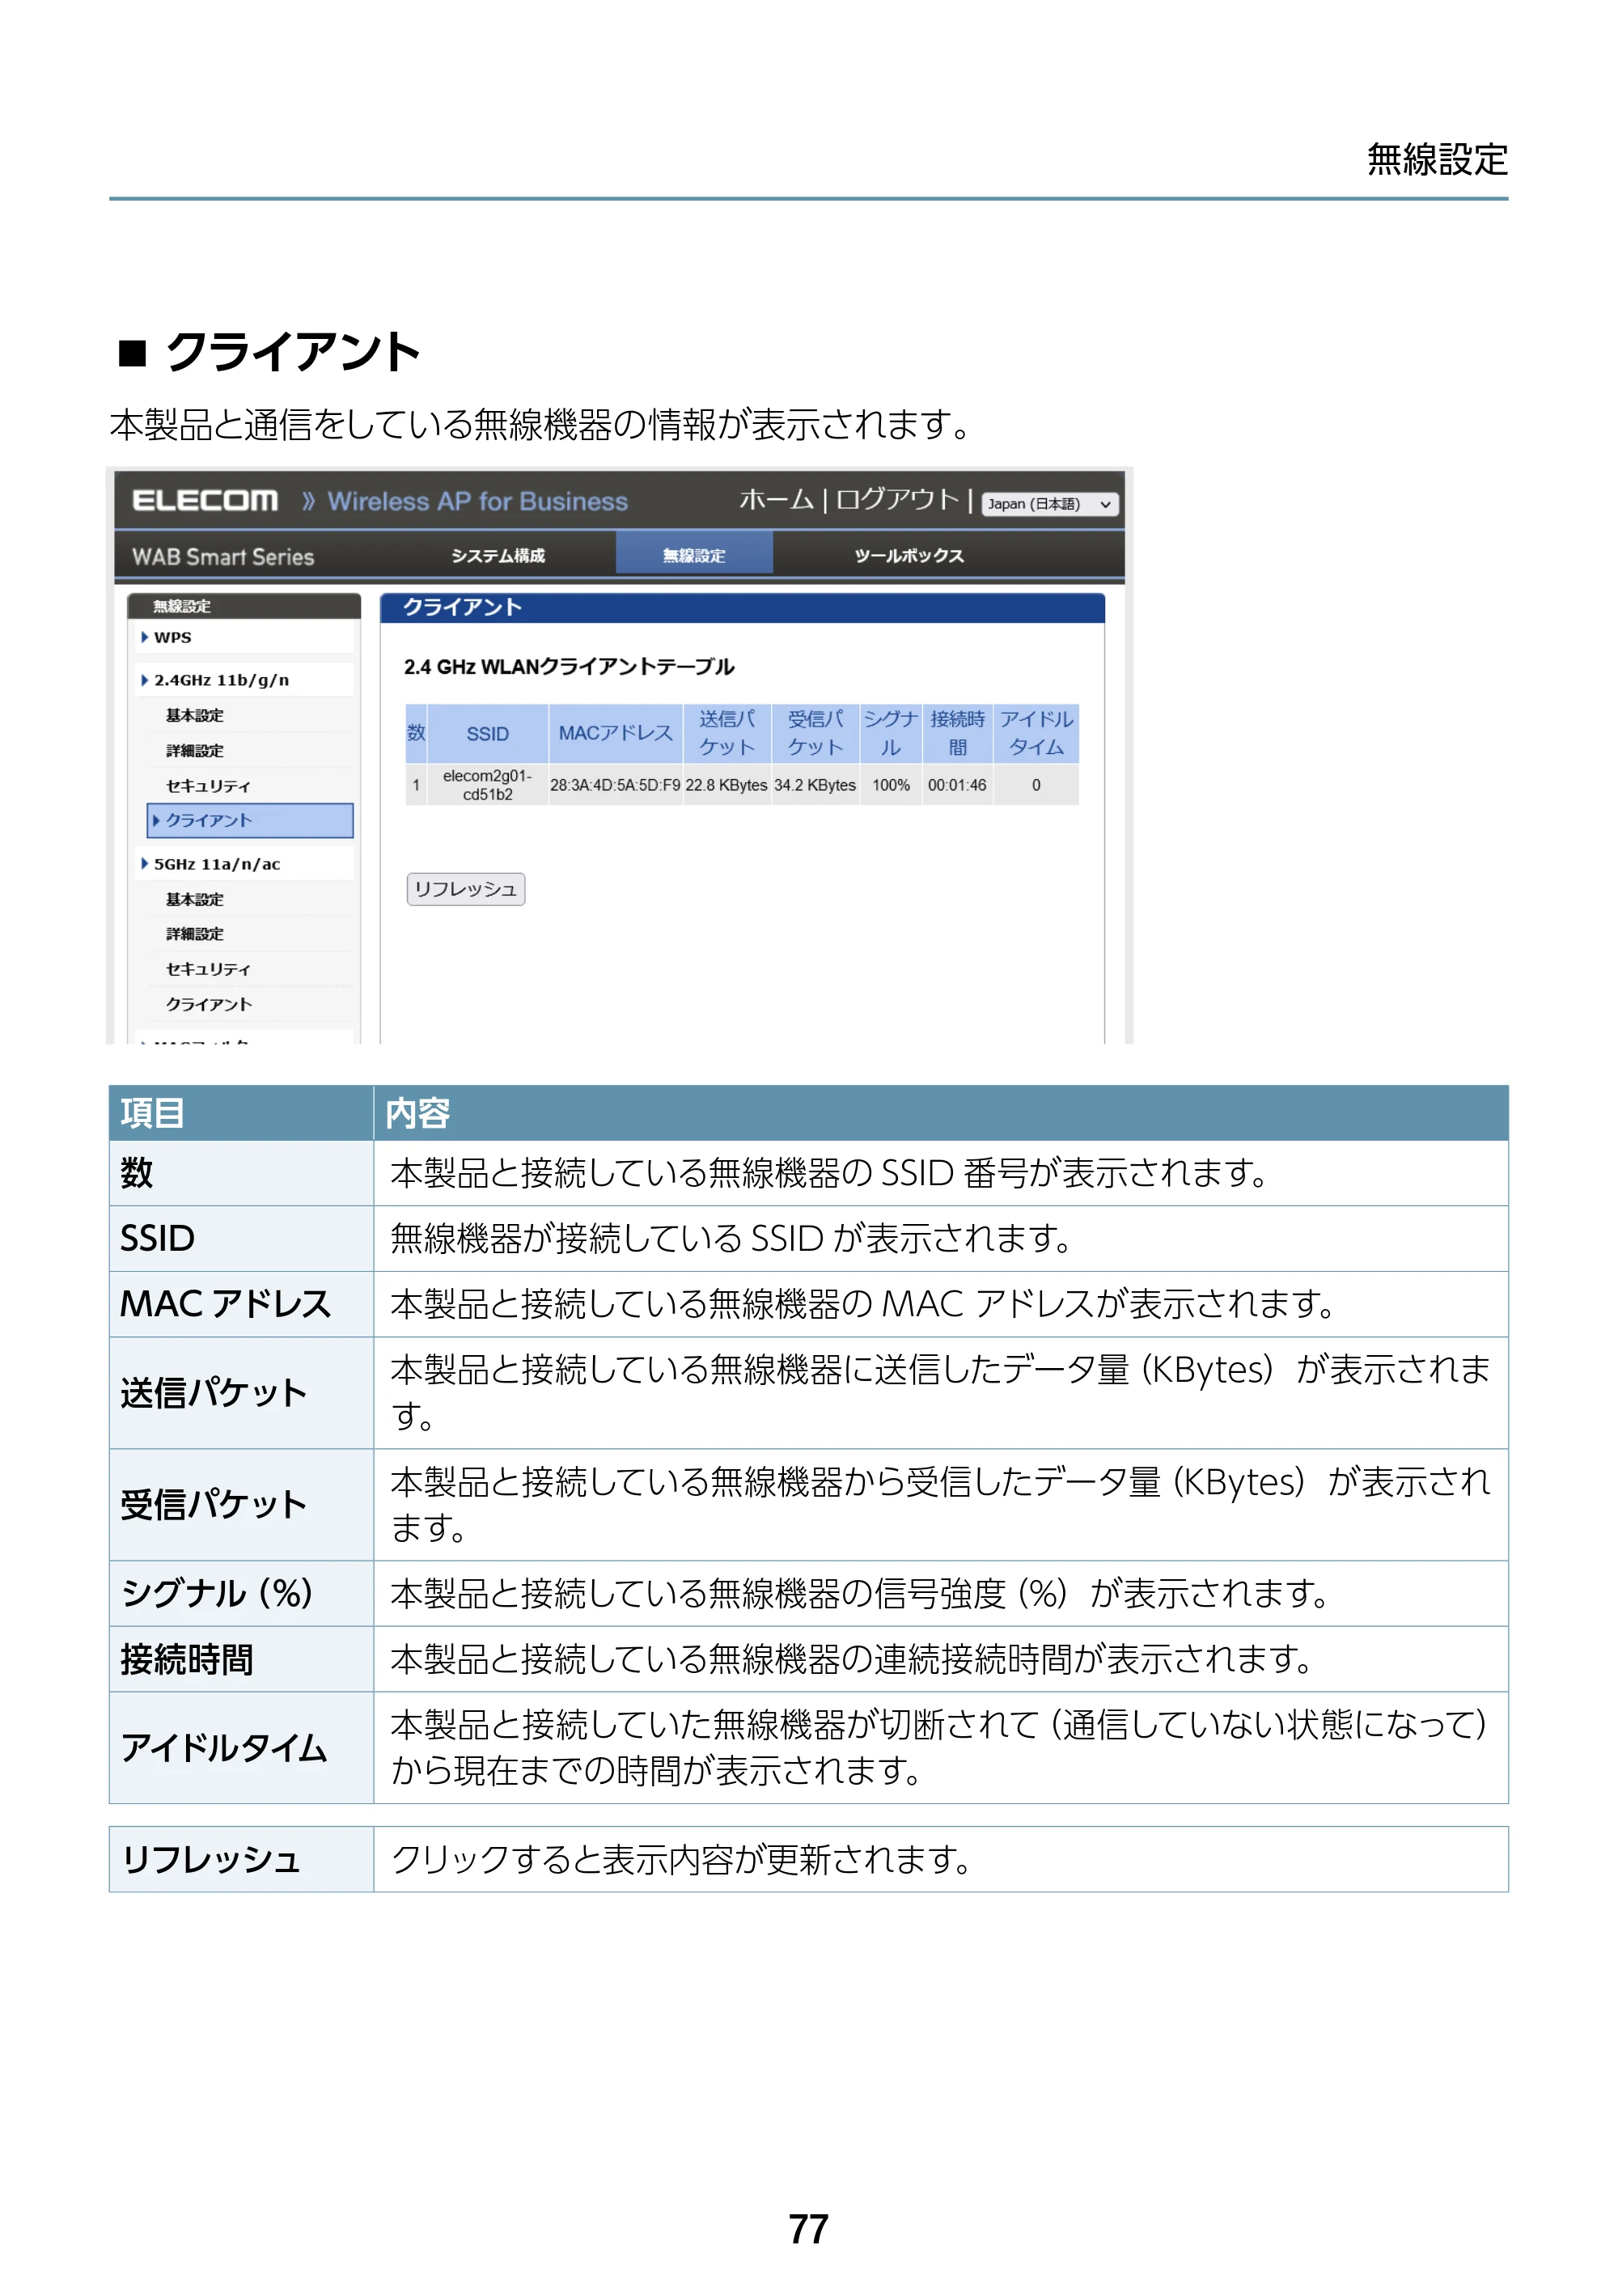Expand the WPS sidebar item
This screenshot has width=1618, height=2296.
pos(244,637)
